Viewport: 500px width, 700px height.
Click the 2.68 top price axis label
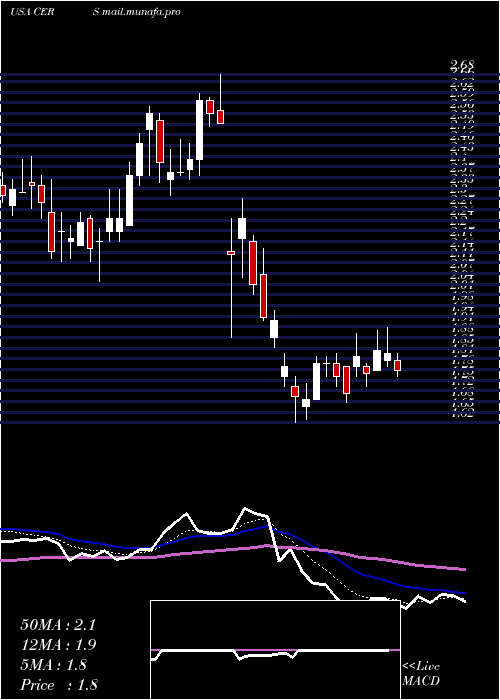tap(462, 66)
